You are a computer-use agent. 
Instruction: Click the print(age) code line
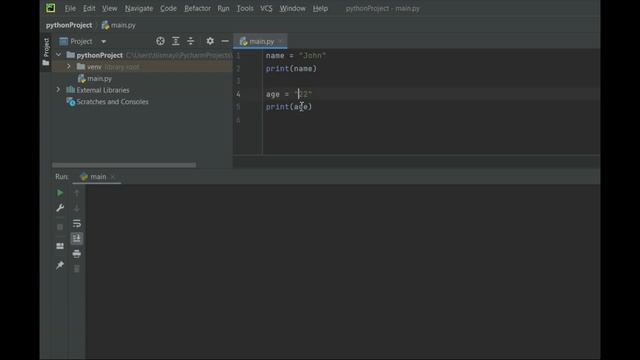pyautogui.click(x=289, y=107)
